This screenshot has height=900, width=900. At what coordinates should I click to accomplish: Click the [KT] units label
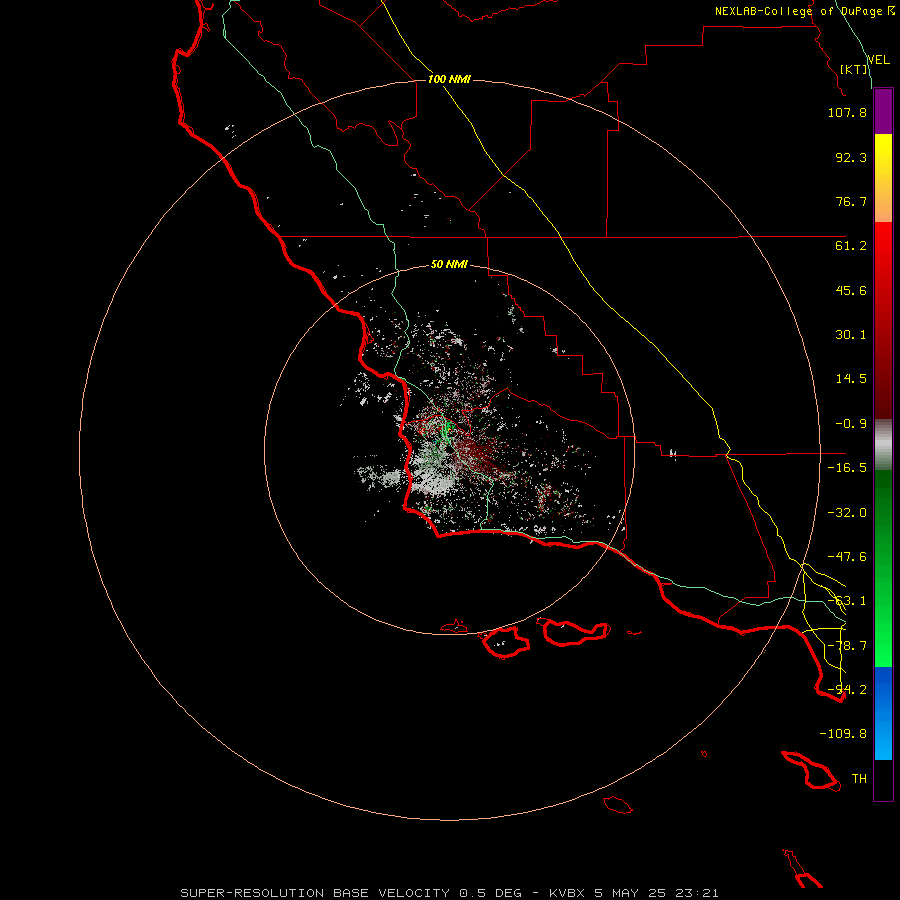pos(854,69)
